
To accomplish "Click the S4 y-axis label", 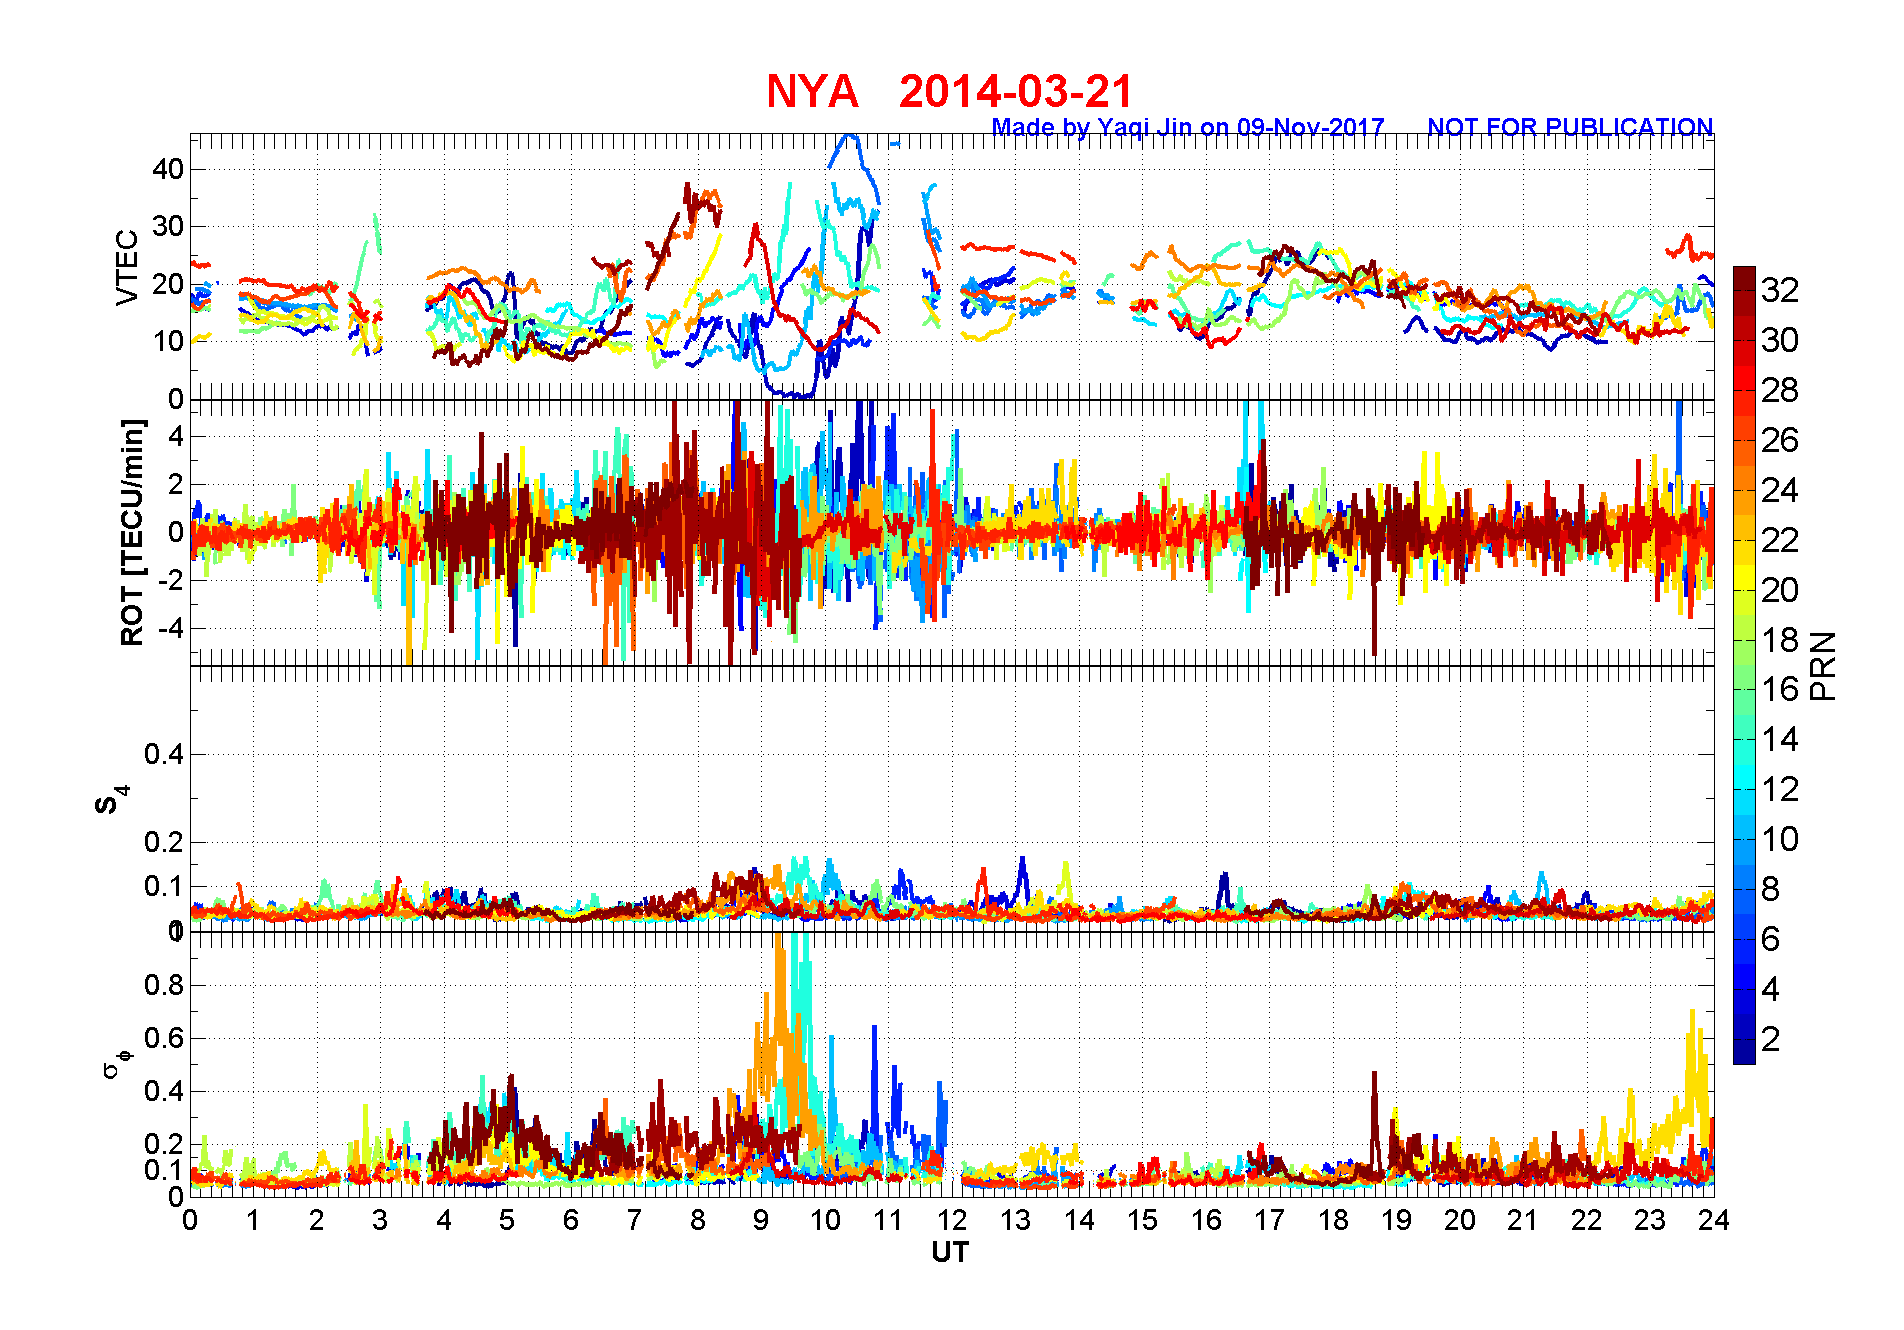I will pos(112,801).
